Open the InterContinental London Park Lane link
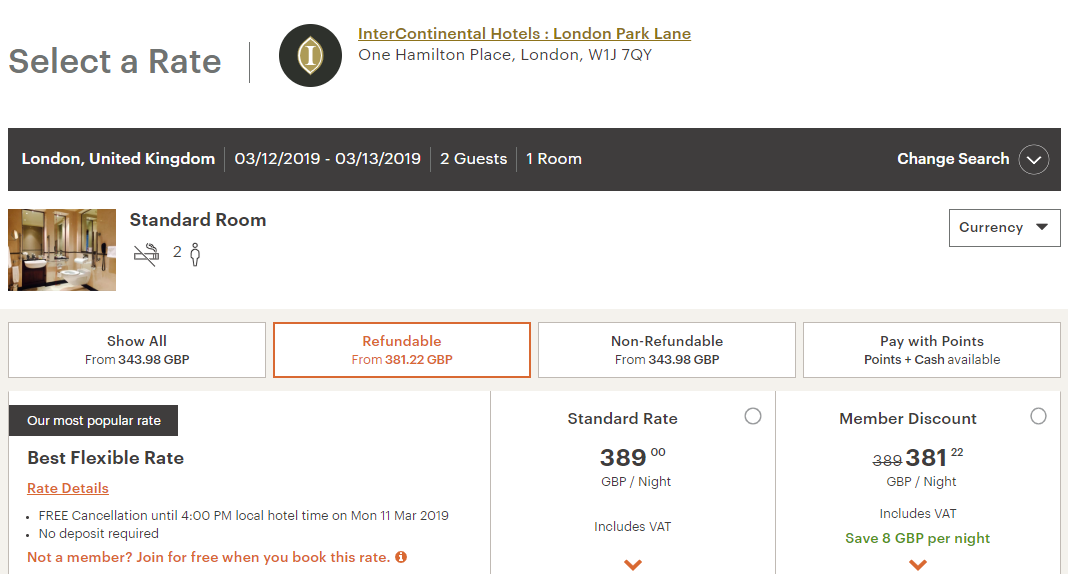The height and width of the screenshot is (574, 1068). coord(524,34)
